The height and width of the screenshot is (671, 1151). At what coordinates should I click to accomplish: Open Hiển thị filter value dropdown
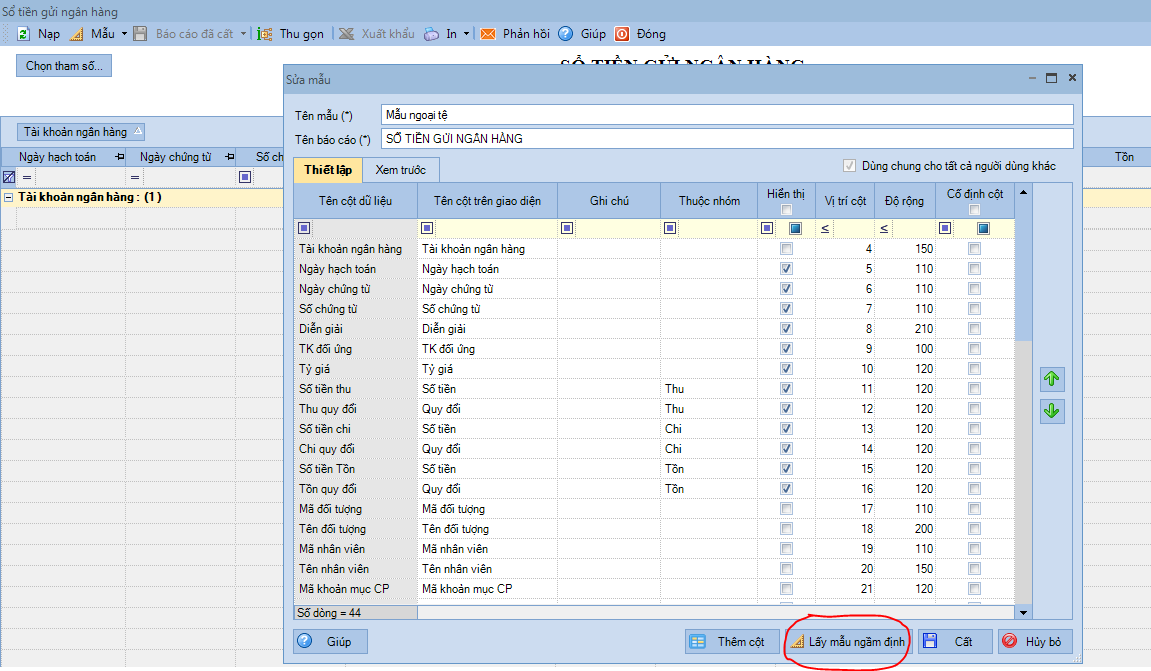796,228
